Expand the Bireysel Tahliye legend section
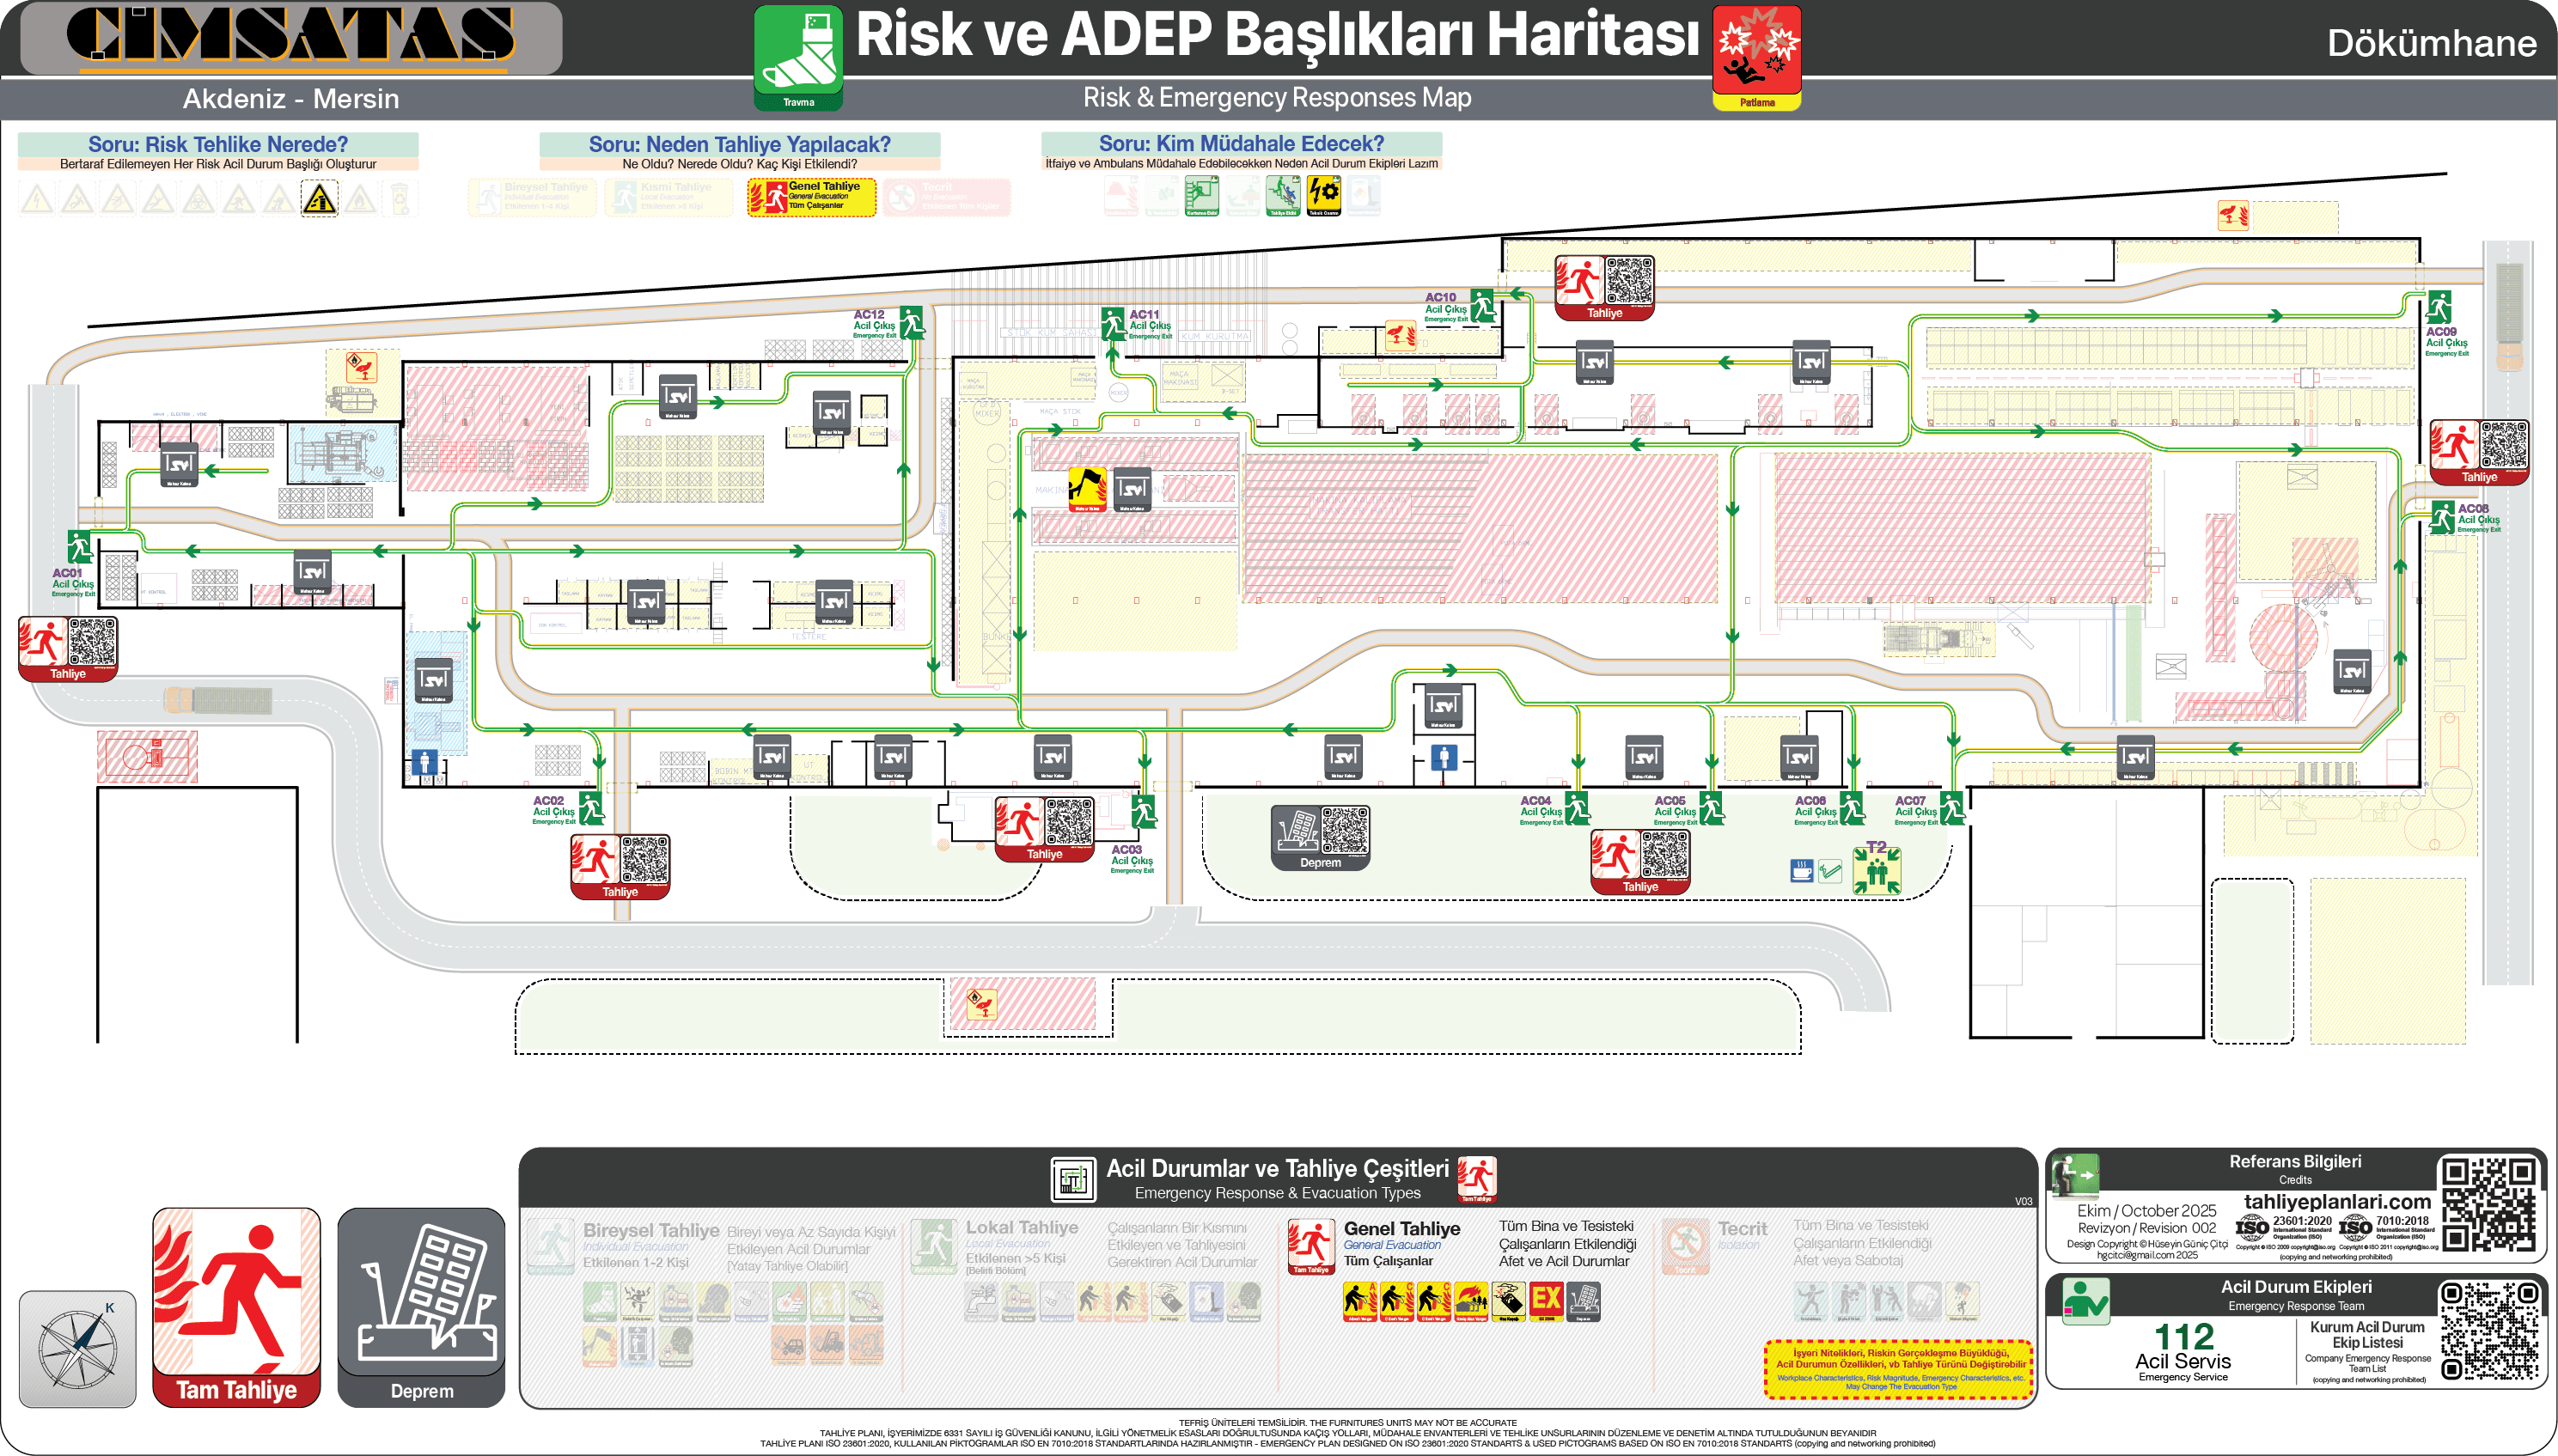Viewport: 2558px width, 1456px height. pyautogui.click(x=653, y=1232)
